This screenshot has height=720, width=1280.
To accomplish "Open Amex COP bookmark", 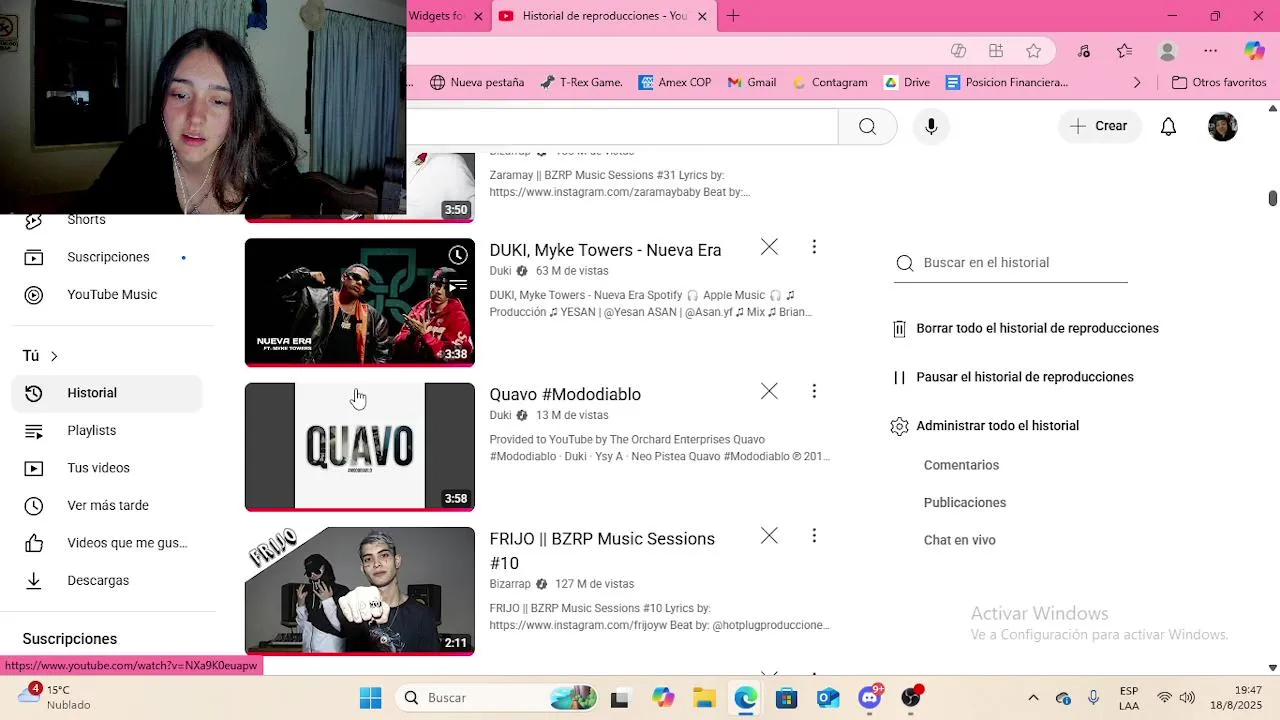I will pyautogui.click(x=675, y=83).
